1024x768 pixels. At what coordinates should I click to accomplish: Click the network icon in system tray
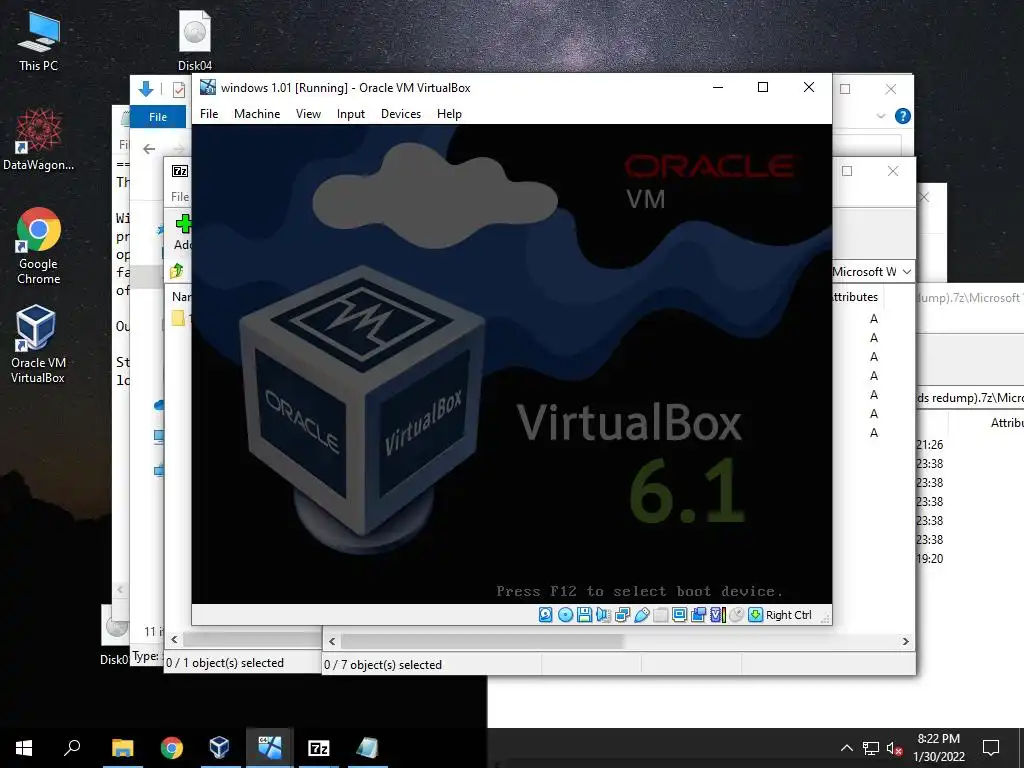(871, 748)
